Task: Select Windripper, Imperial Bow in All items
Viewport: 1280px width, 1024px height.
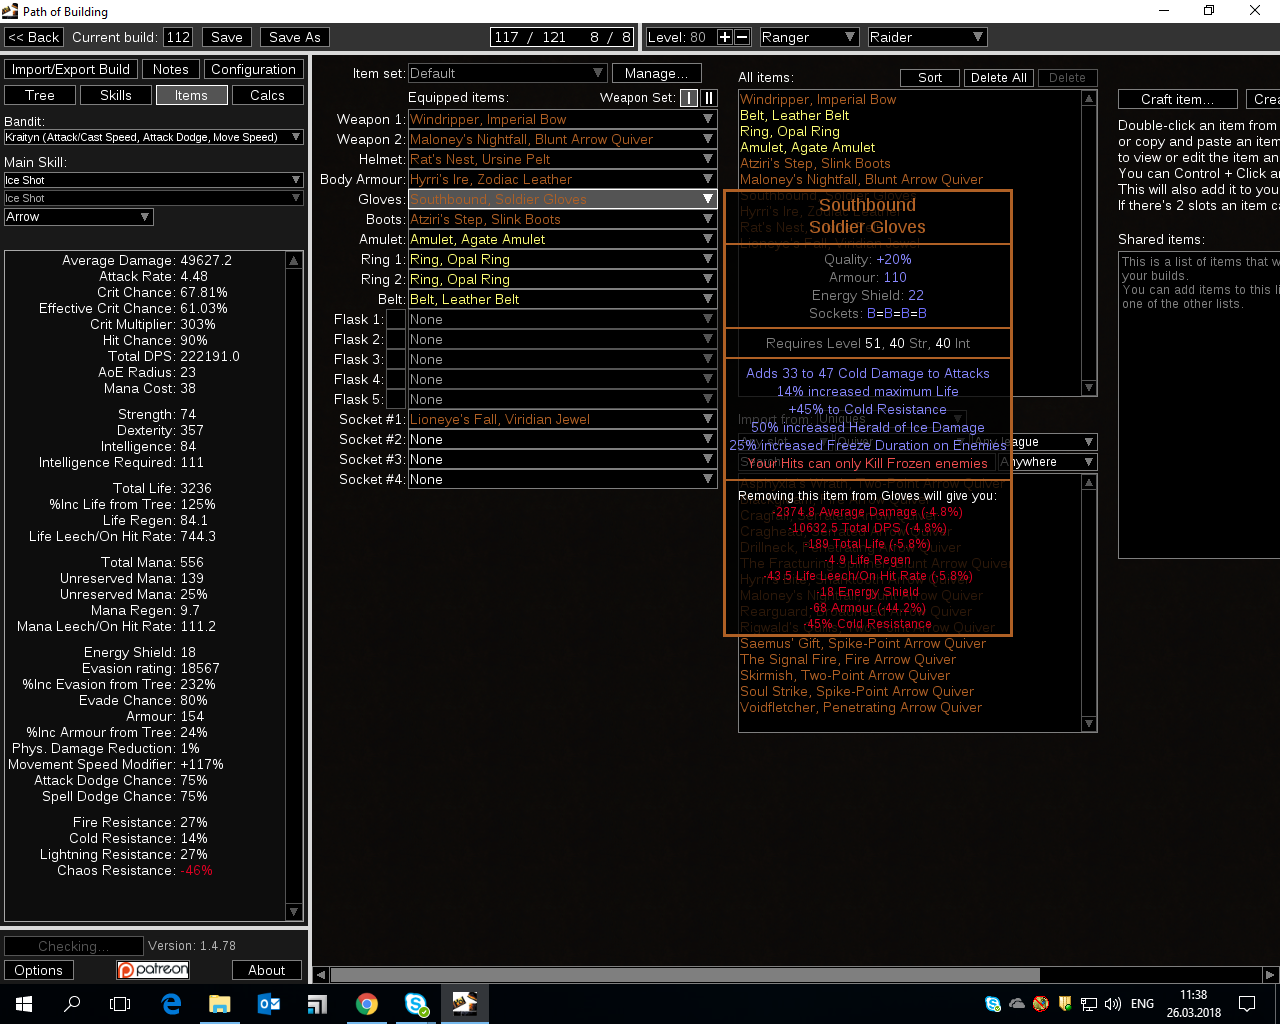Action: (x=818, y=99)
